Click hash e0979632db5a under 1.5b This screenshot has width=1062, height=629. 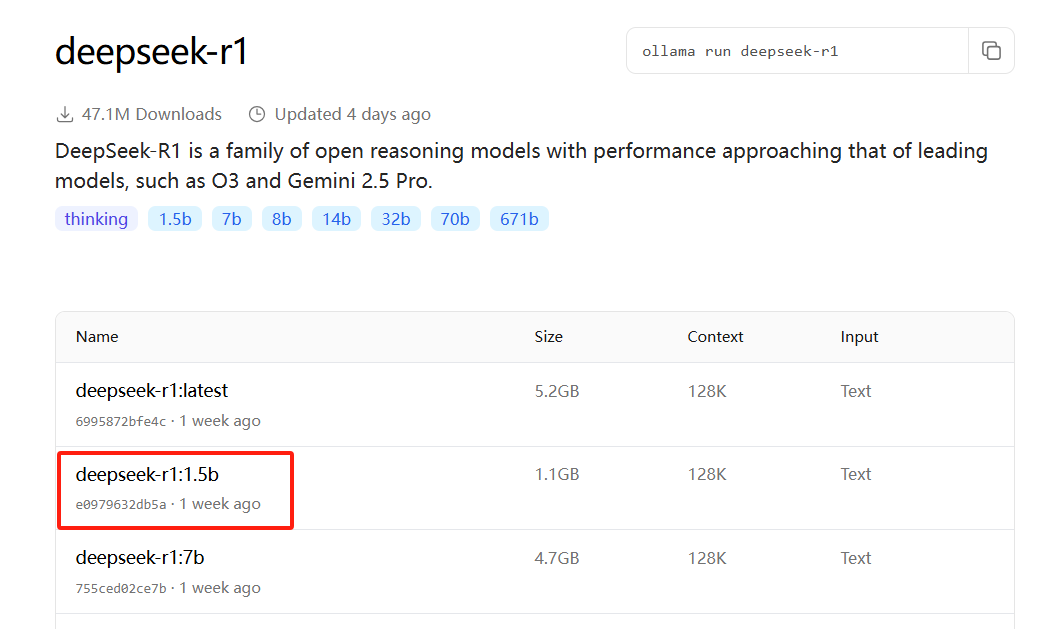coord(121,505)
